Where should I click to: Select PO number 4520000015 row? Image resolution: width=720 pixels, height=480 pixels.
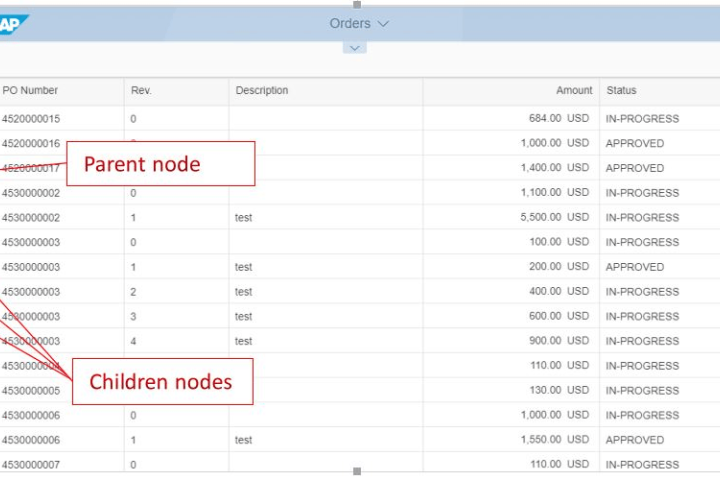pos(31,119)
